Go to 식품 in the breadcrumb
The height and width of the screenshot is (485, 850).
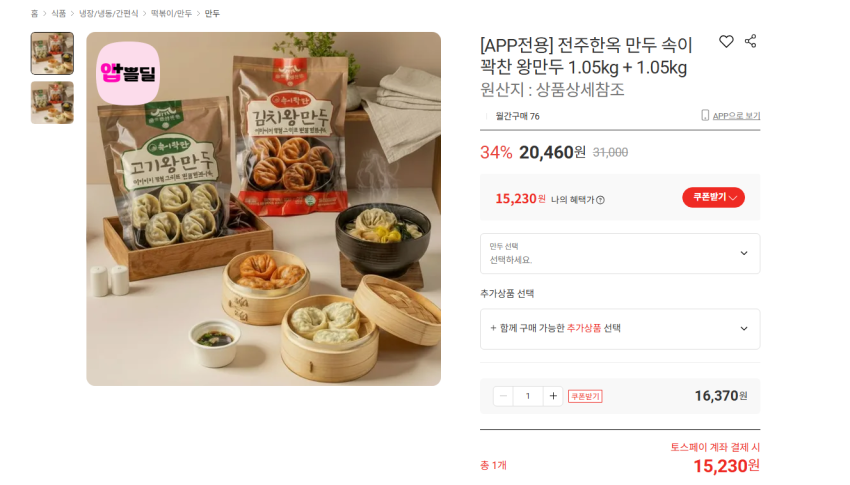[x=59, y=13]
